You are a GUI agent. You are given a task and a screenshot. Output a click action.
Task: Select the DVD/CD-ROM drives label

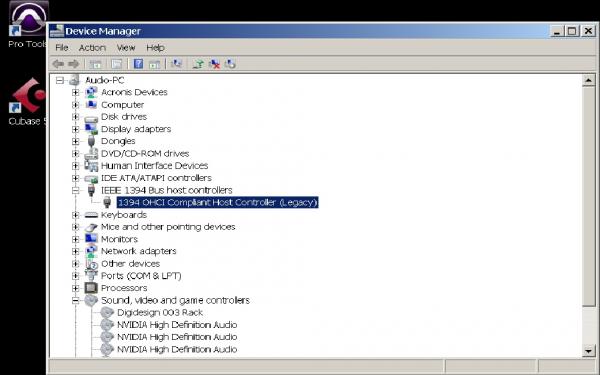coord(145,153)
